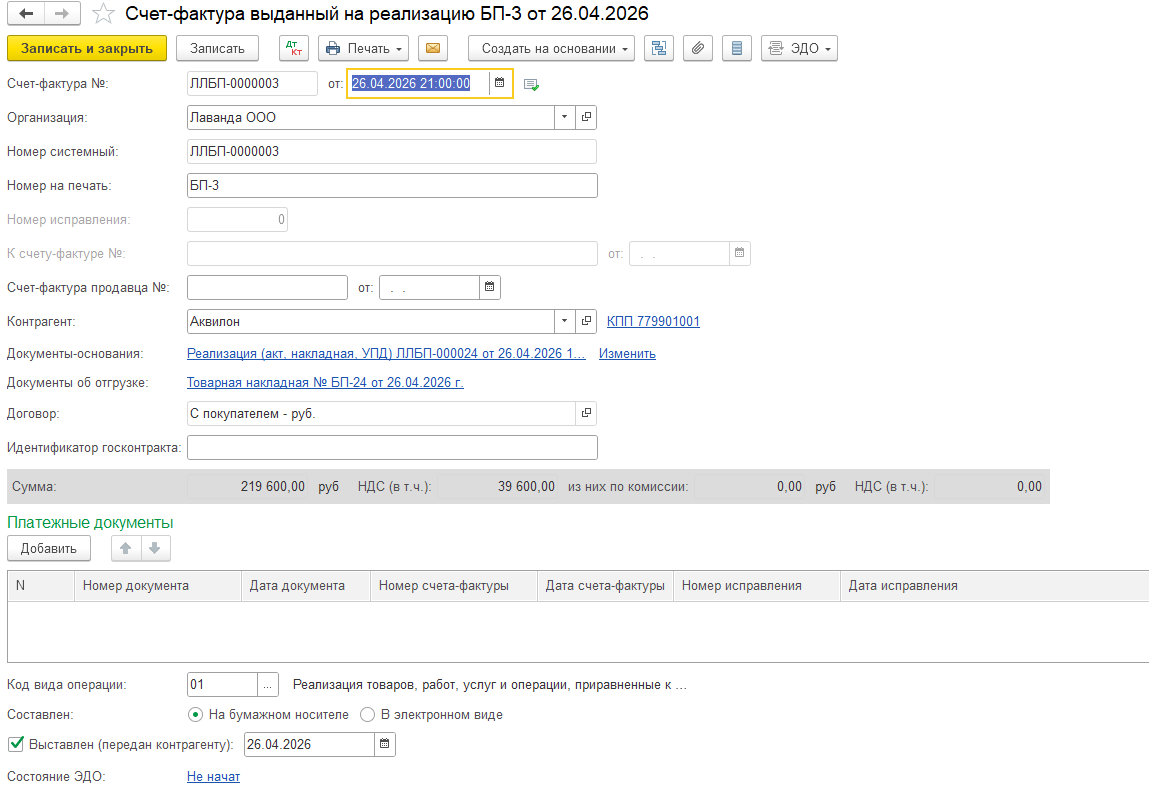The height and width of the screenshot is (794, 1149).
Task: Click the Номер системный field
Action: coord(392,152)
